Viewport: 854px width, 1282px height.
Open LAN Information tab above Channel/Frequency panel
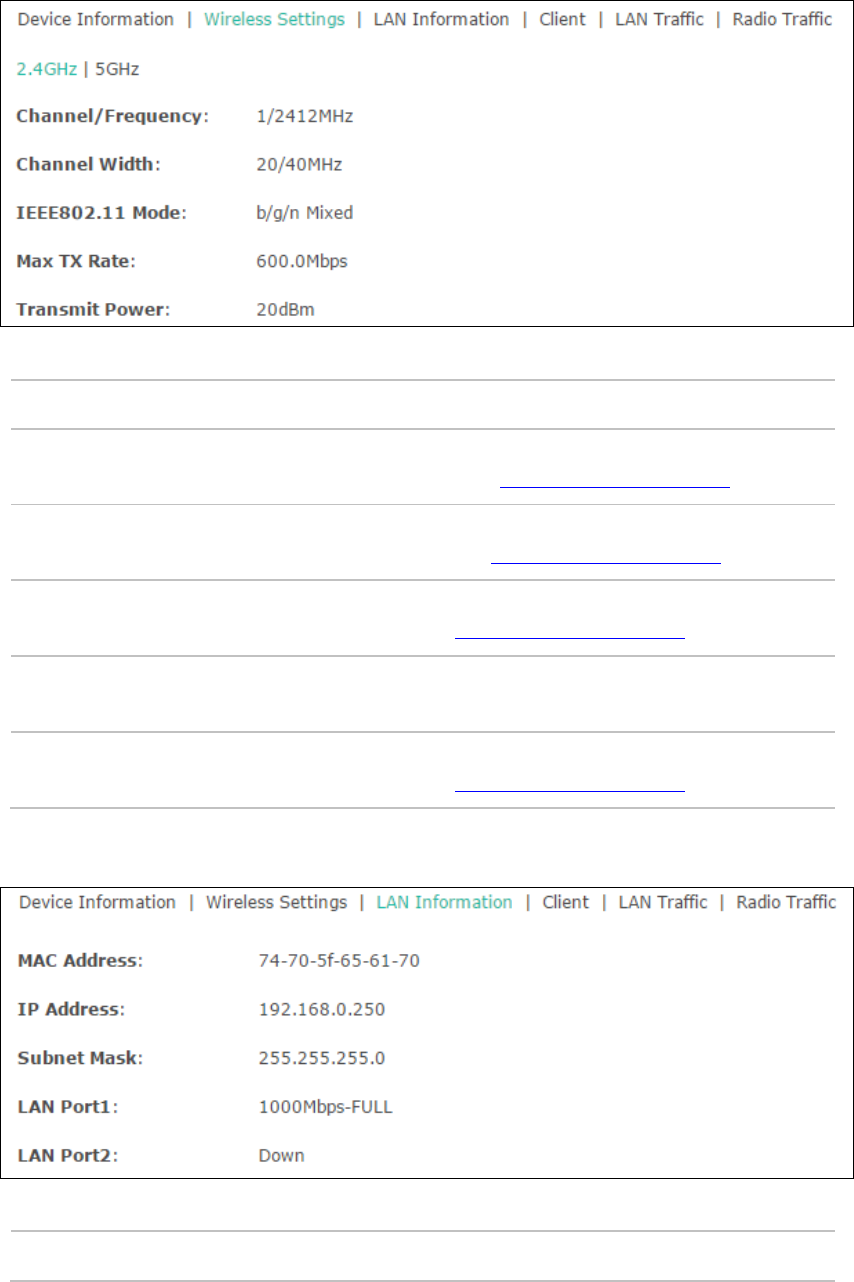[x=441, y=19]
